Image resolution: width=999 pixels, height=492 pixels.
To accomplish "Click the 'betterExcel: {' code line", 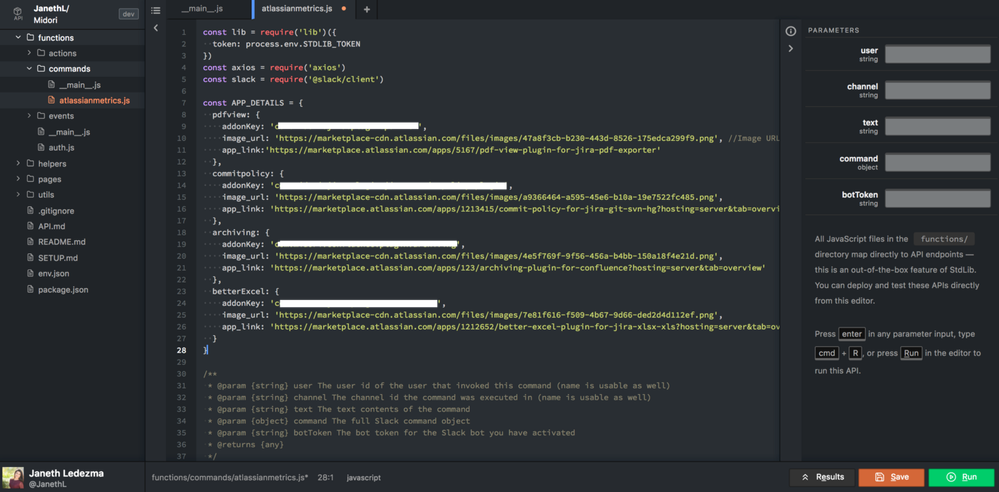I will [x=245, y=291].
